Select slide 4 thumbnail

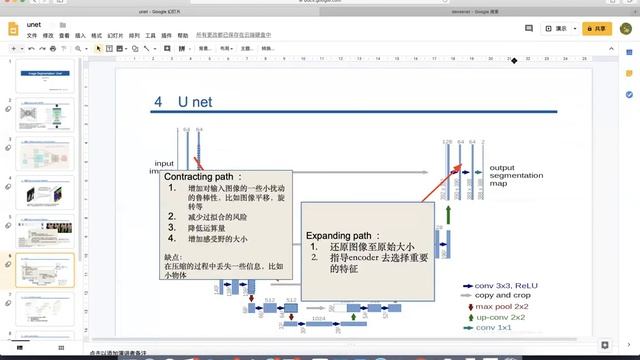point(45,192)
